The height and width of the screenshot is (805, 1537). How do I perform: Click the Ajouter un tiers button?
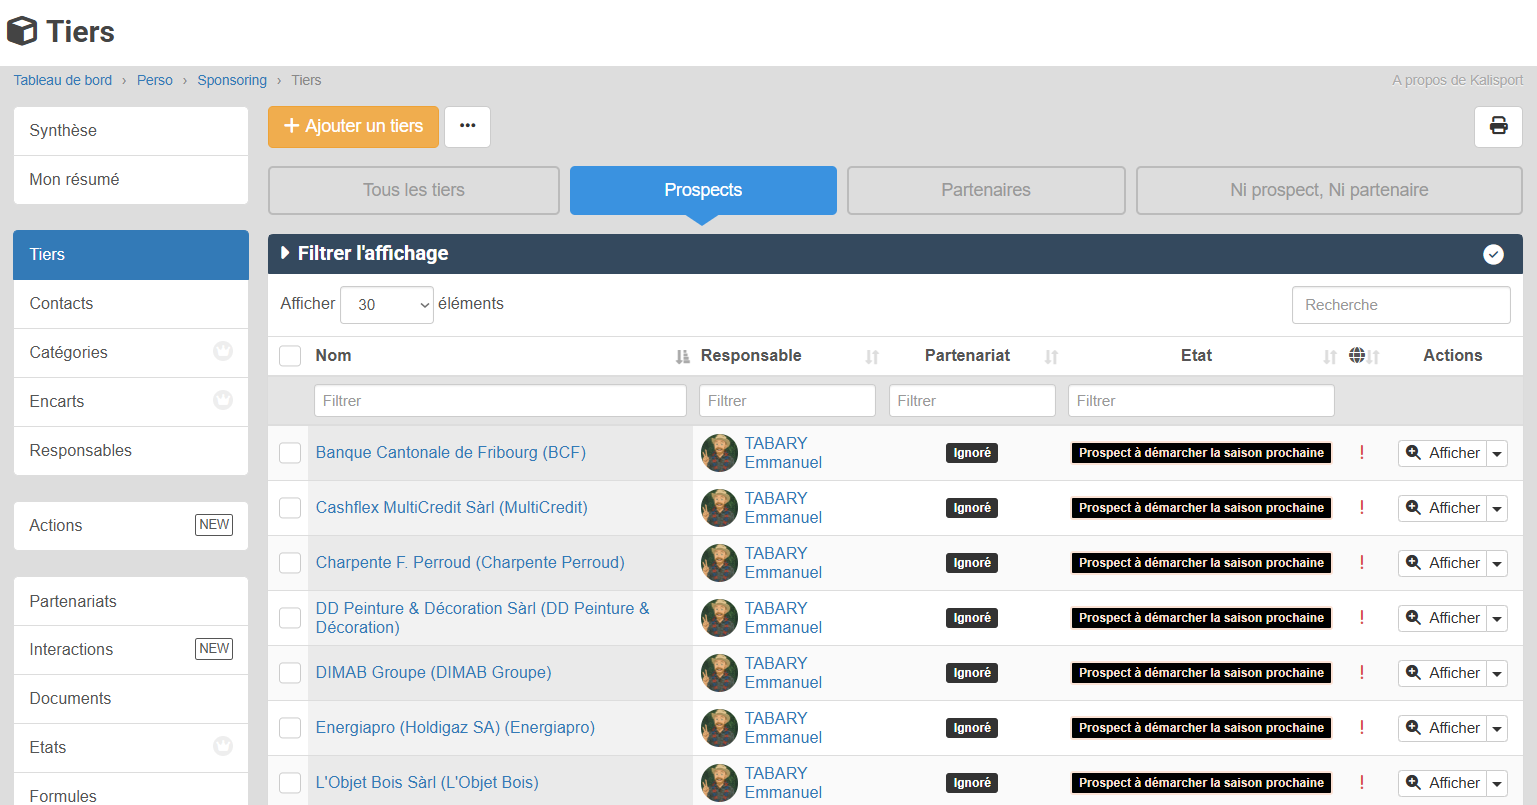coord(353,126)
